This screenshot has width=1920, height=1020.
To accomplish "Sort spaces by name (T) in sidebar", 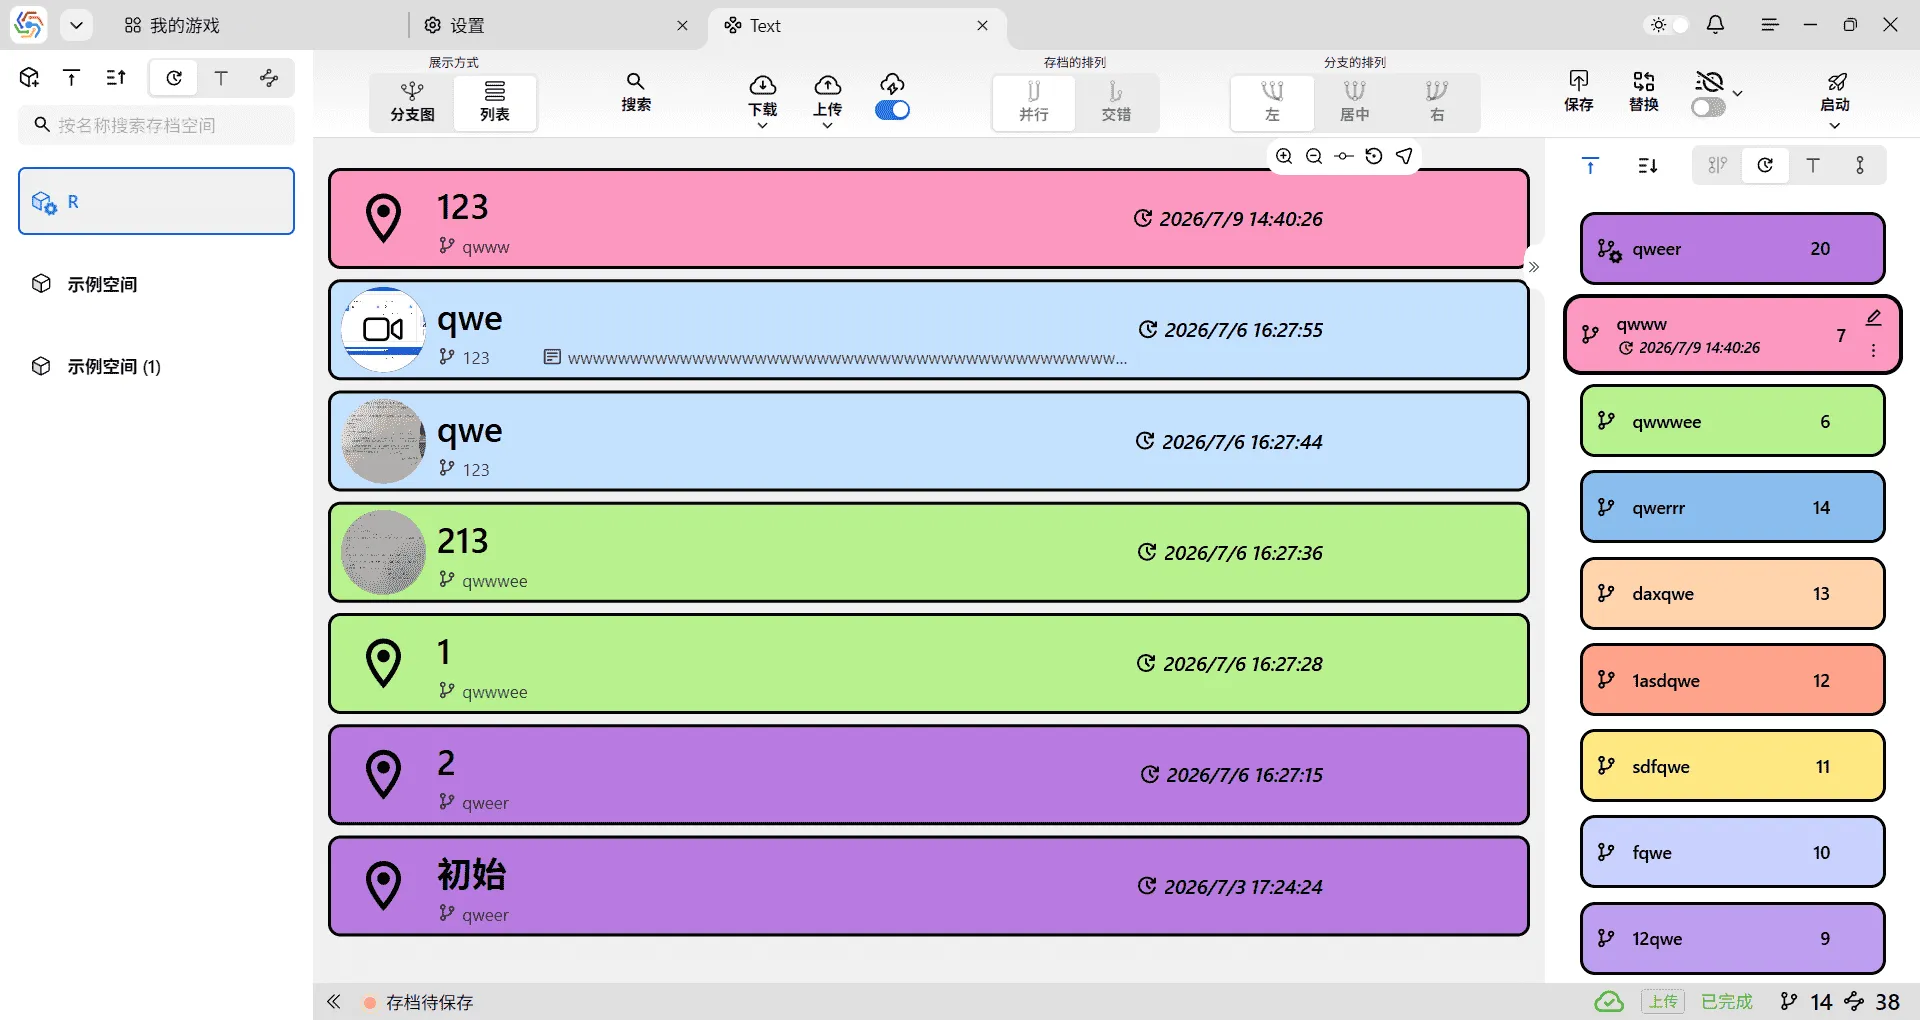I will click(221, 78).
